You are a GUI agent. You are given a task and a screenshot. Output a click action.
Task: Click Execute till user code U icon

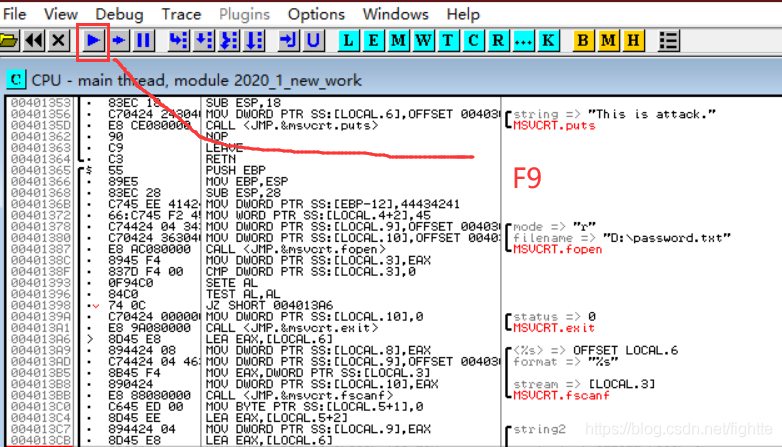[313, 40]
